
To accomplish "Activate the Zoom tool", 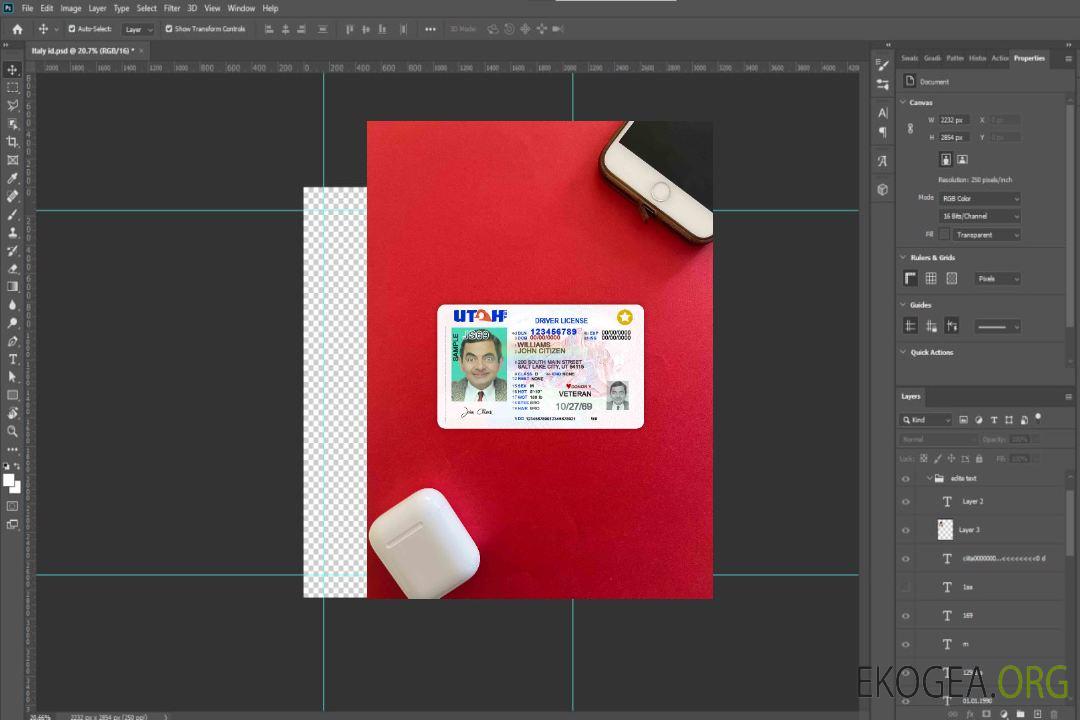I will [13, 431].
